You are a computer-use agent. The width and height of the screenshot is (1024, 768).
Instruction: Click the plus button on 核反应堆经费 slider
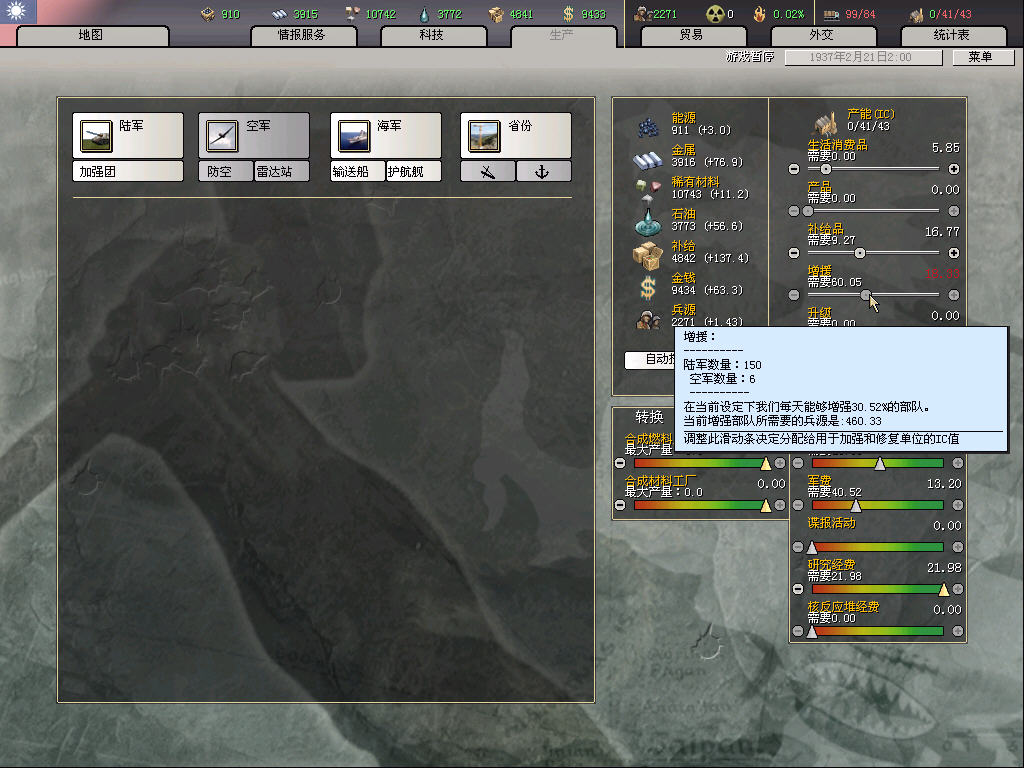[x=957, y=632]
